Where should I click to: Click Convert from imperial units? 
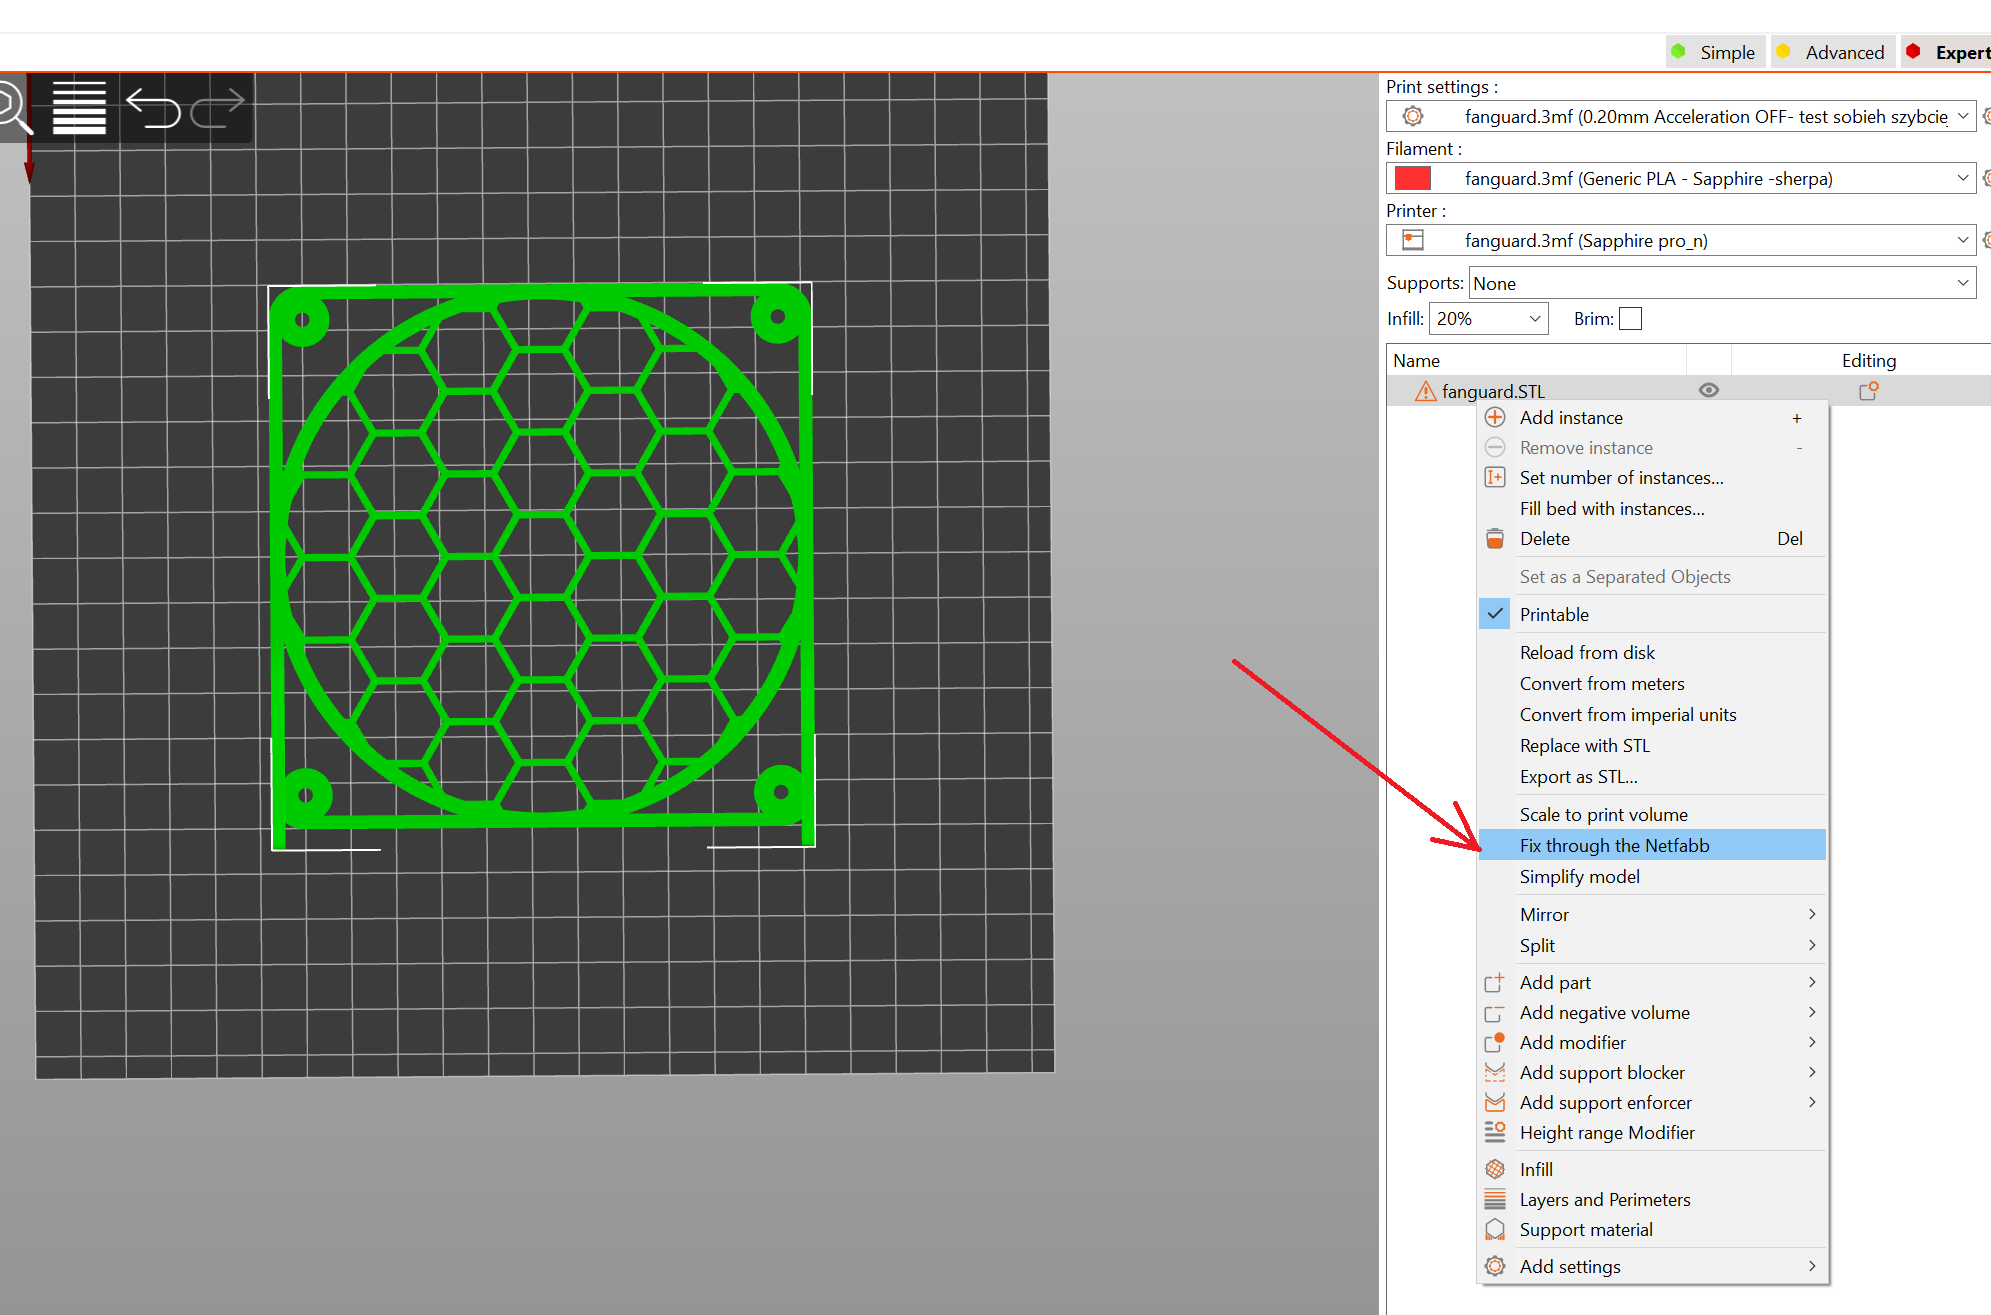pos(1628,714)
